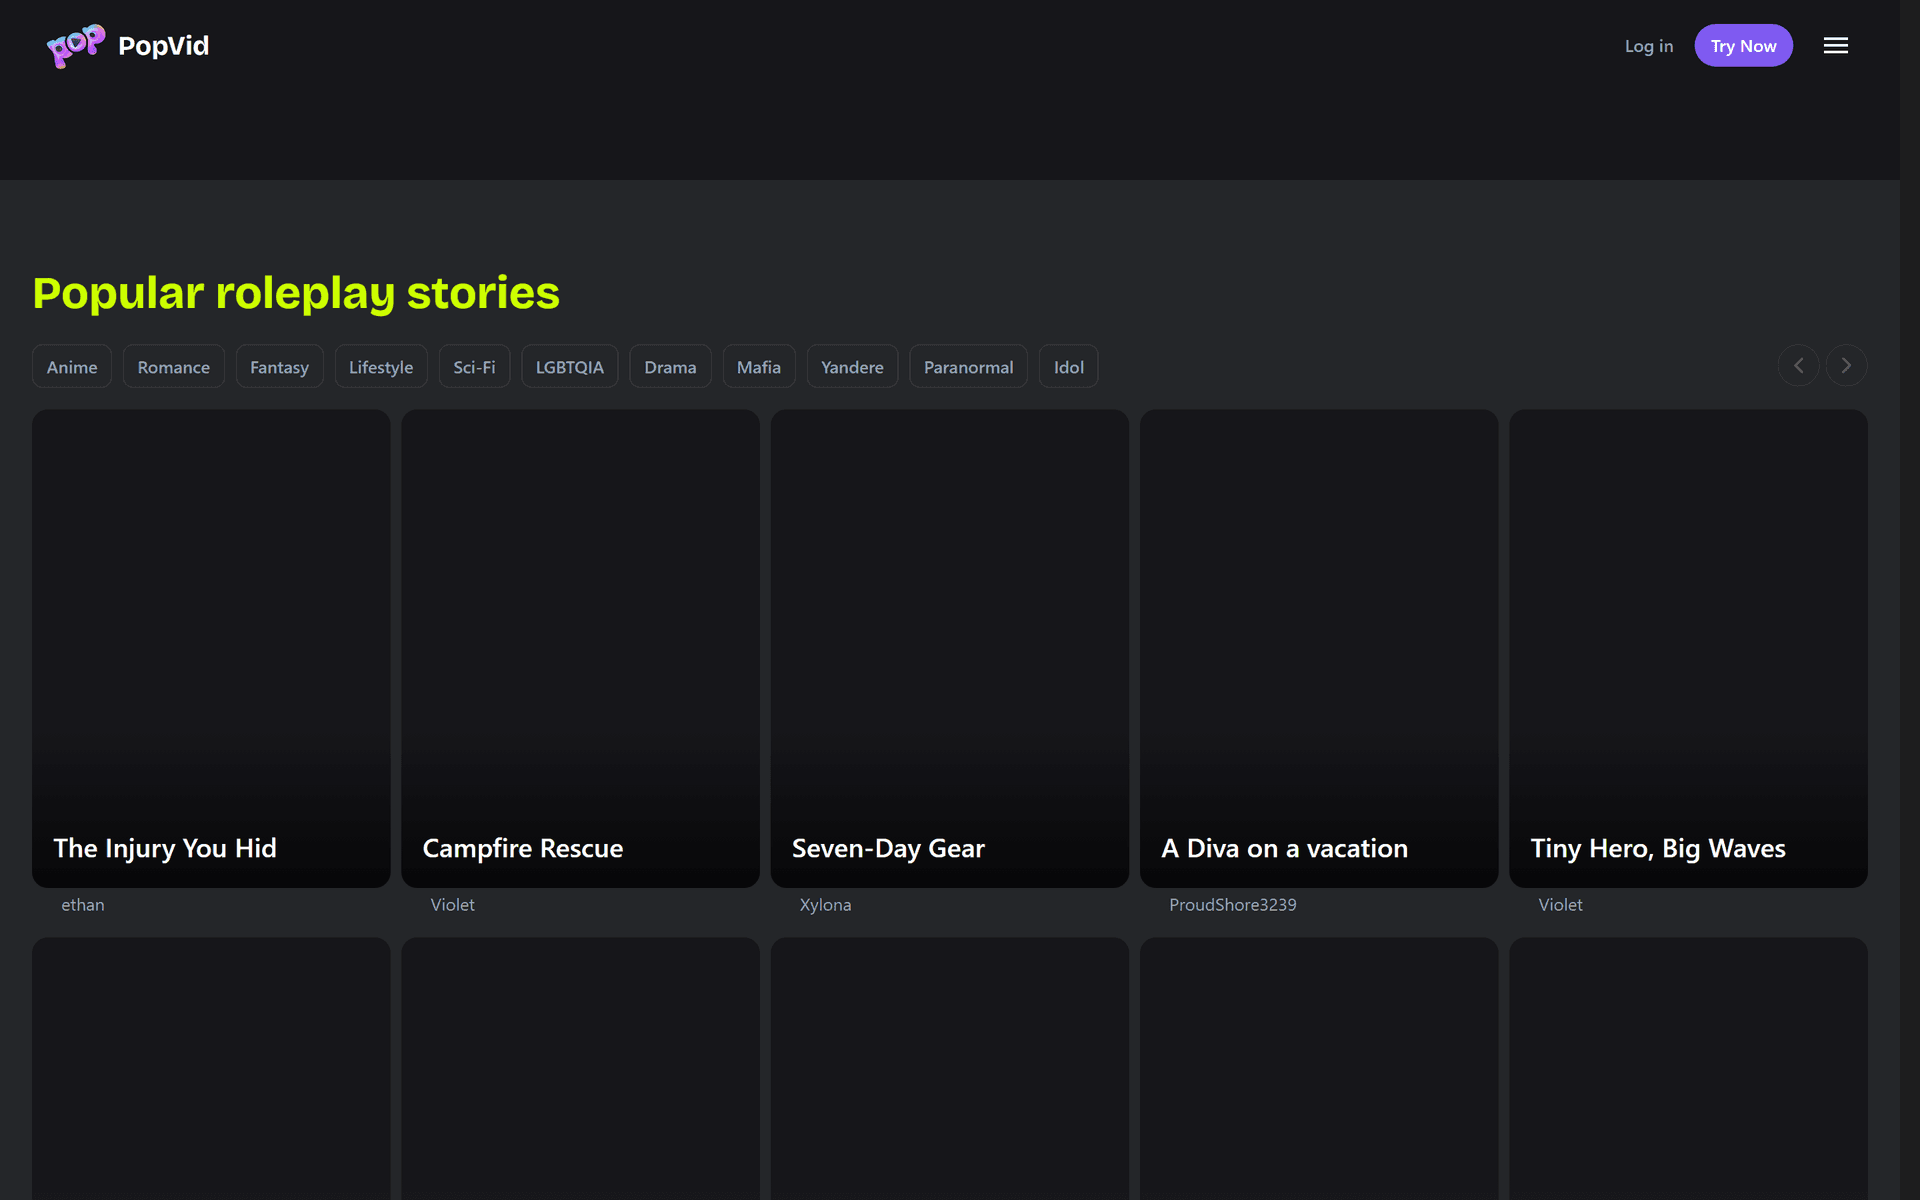Open The Injury You Hid story card
The image size is (1920, 1200).
[211, 648]
